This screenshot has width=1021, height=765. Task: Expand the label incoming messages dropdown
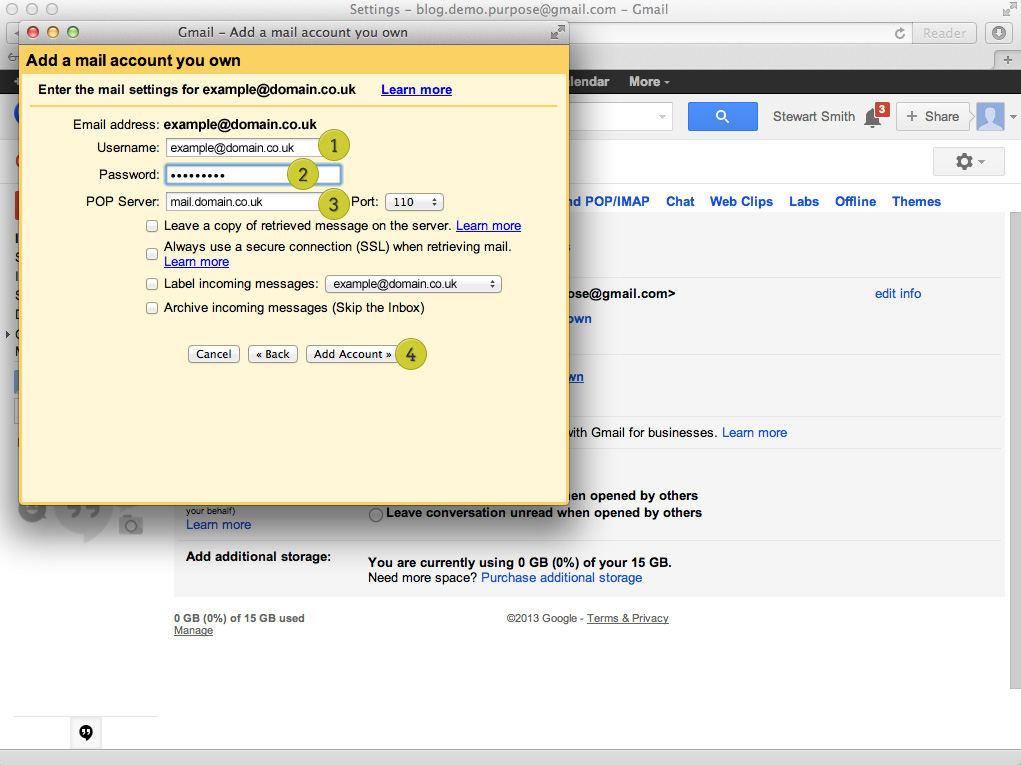point(413,284)
